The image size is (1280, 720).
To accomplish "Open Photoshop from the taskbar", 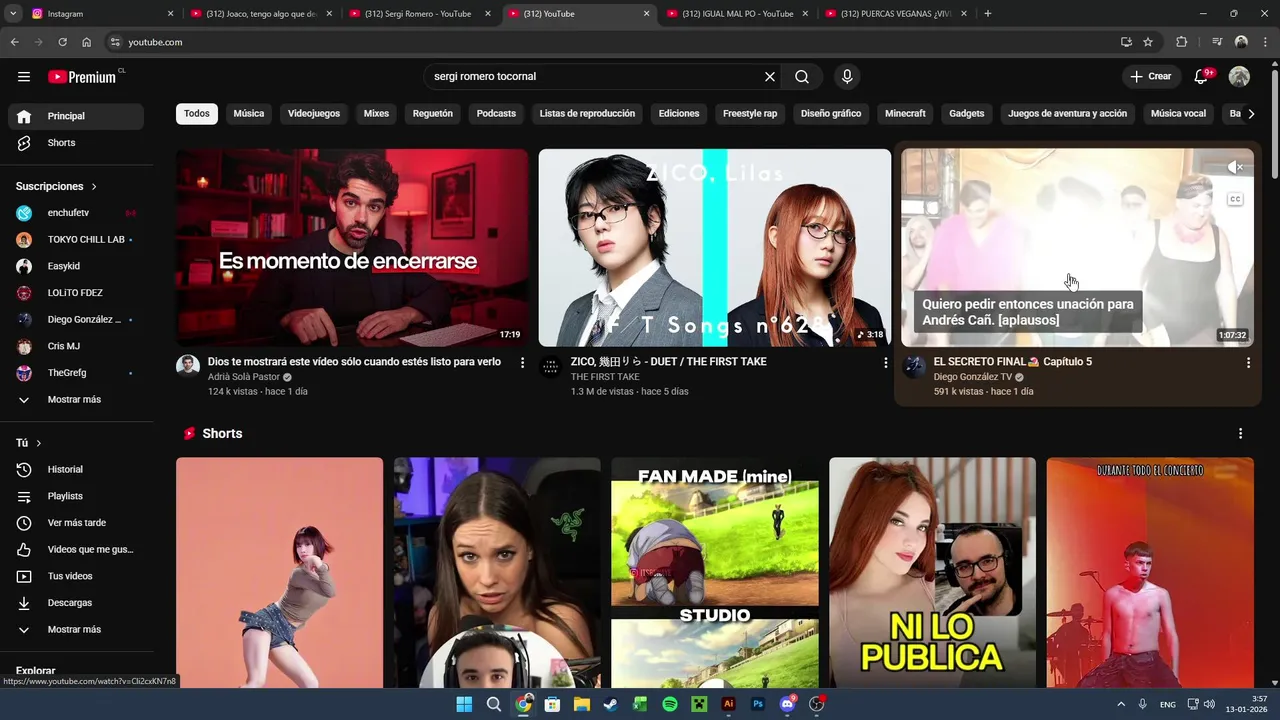I will pos(758,704).
